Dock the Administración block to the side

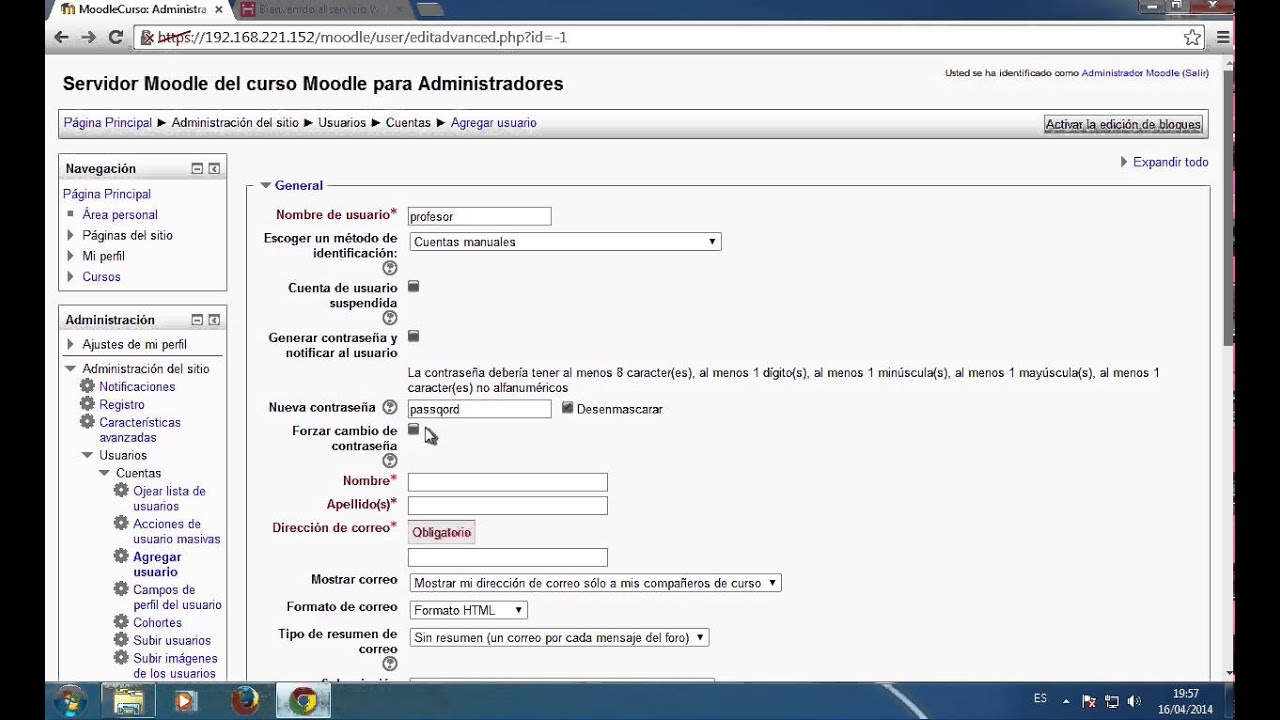pos(214,320)
